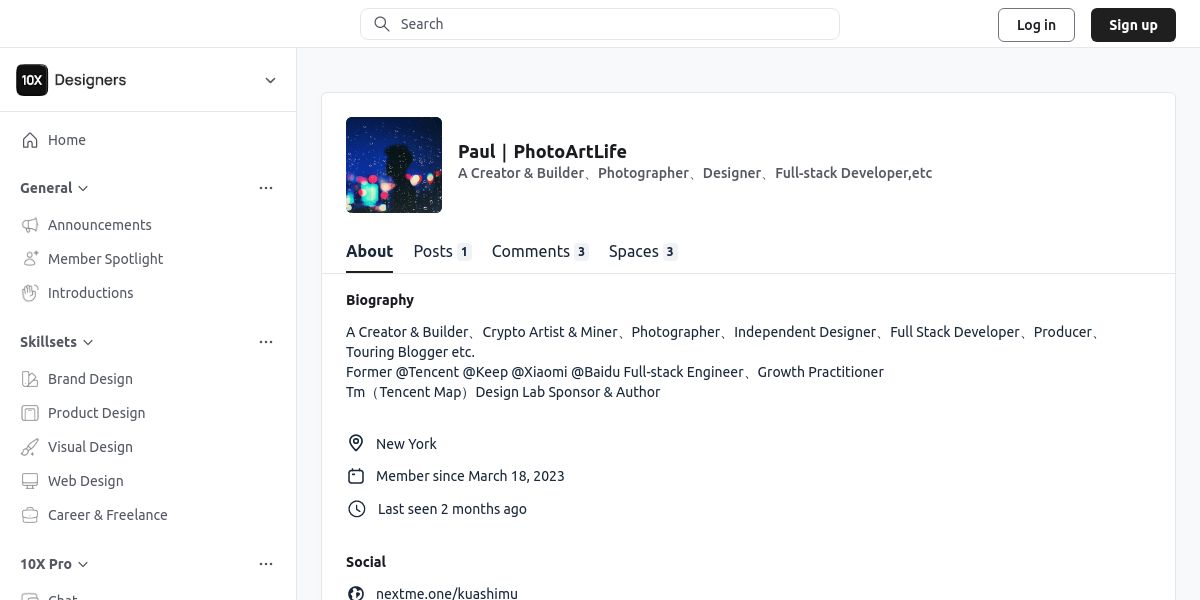The width and height of the screenshot is (1200, 600).
Task: Click the Visual Design pencil icon
Action: tap(30, 447)
